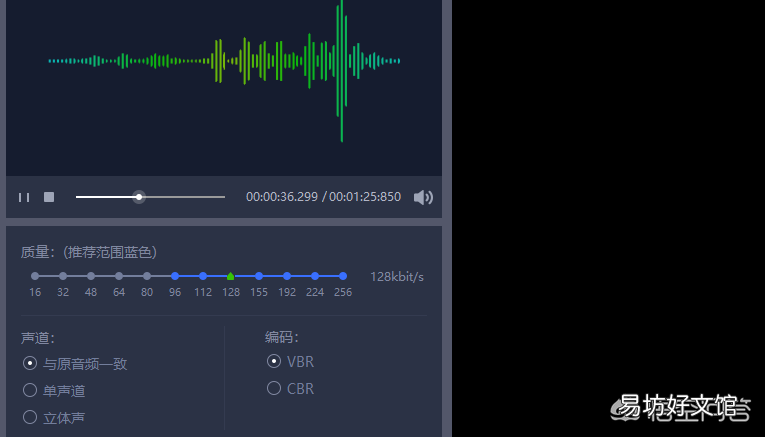765x437 pixels.
Task: Pause the audio playback
Action: pyautogui.click(x=24, y=197)
